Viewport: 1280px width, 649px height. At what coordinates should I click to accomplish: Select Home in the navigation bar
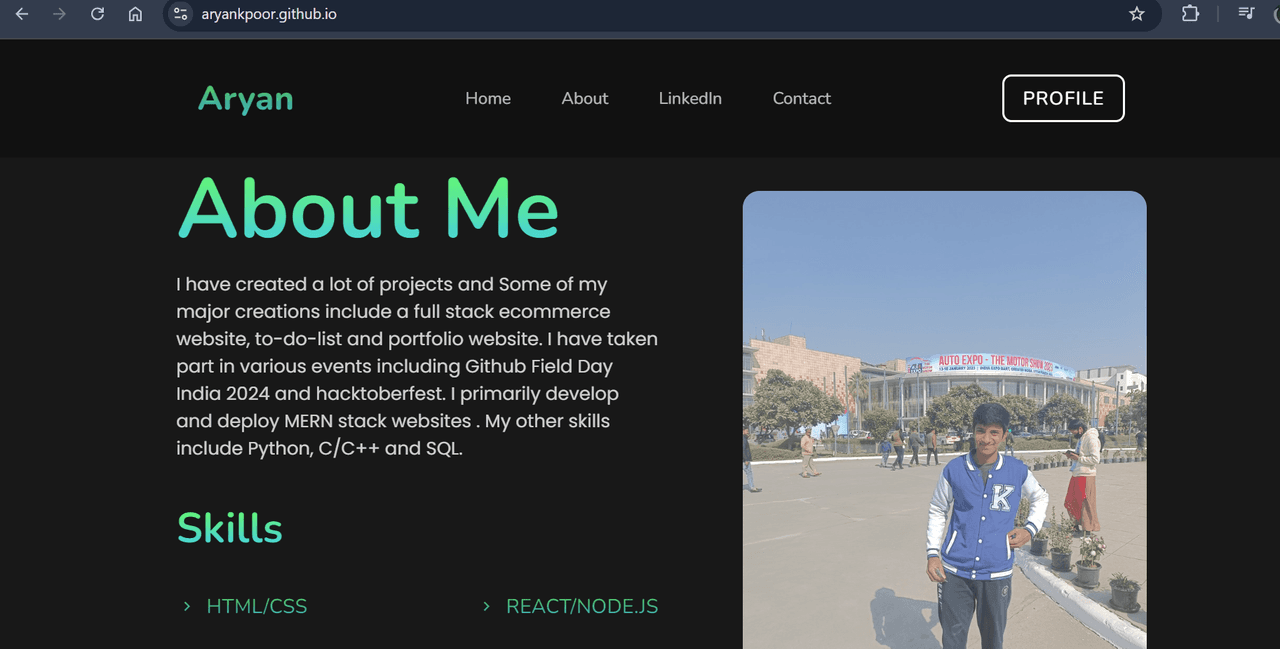[x=488, y=98]
